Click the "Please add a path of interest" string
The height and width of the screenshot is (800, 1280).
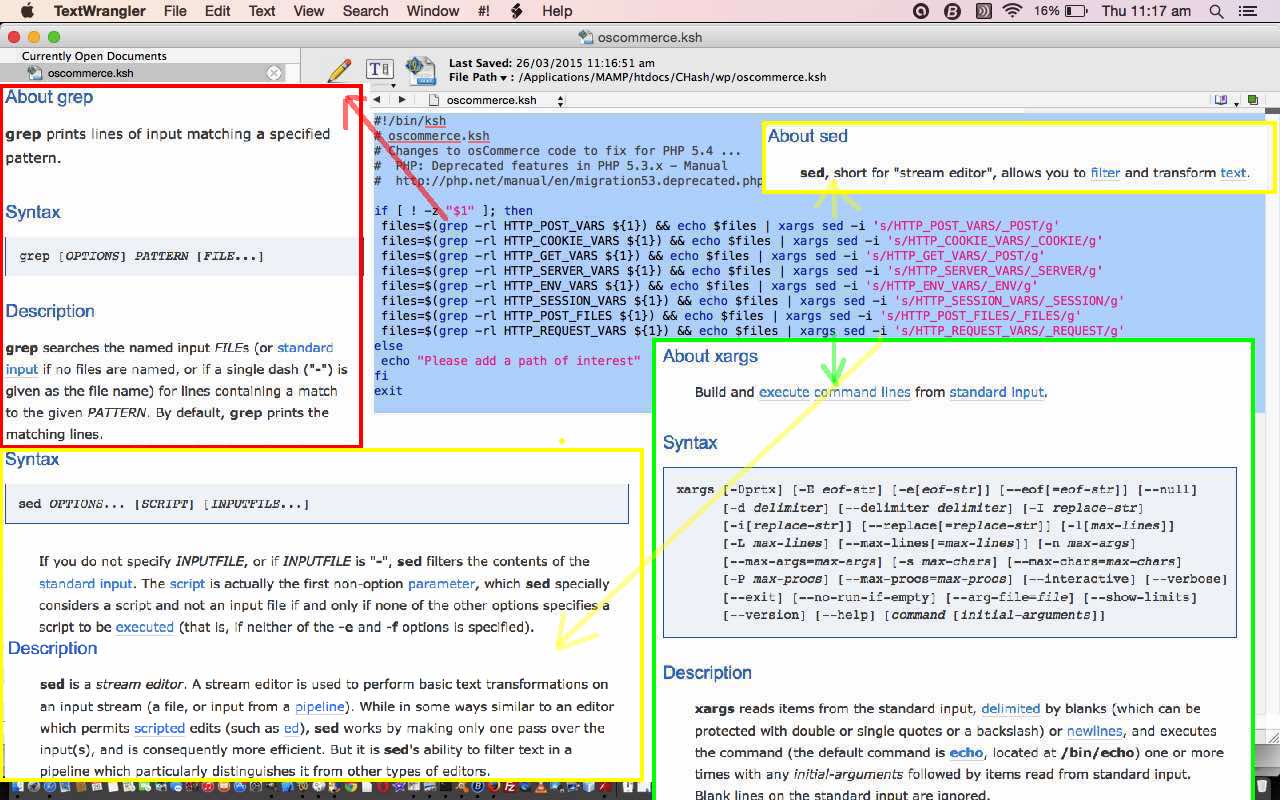tap(528, 360)
